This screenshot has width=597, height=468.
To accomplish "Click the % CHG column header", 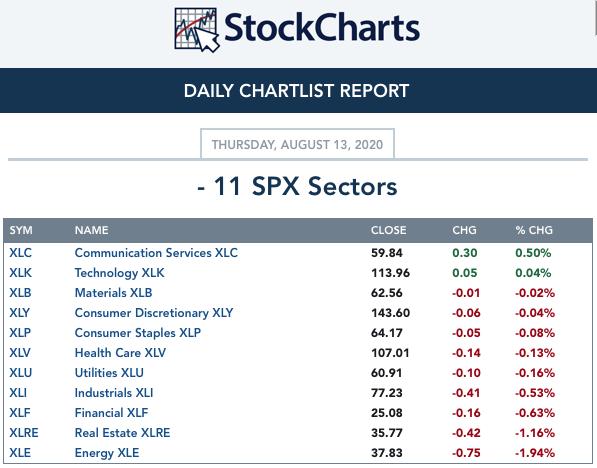I will point(534,230).
